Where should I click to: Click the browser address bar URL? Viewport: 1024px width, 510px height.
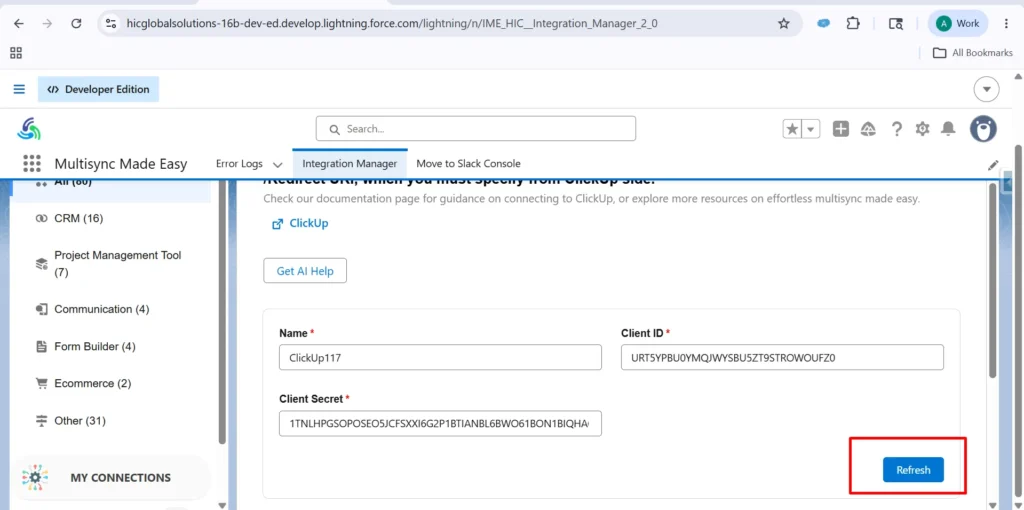(392, 24)
